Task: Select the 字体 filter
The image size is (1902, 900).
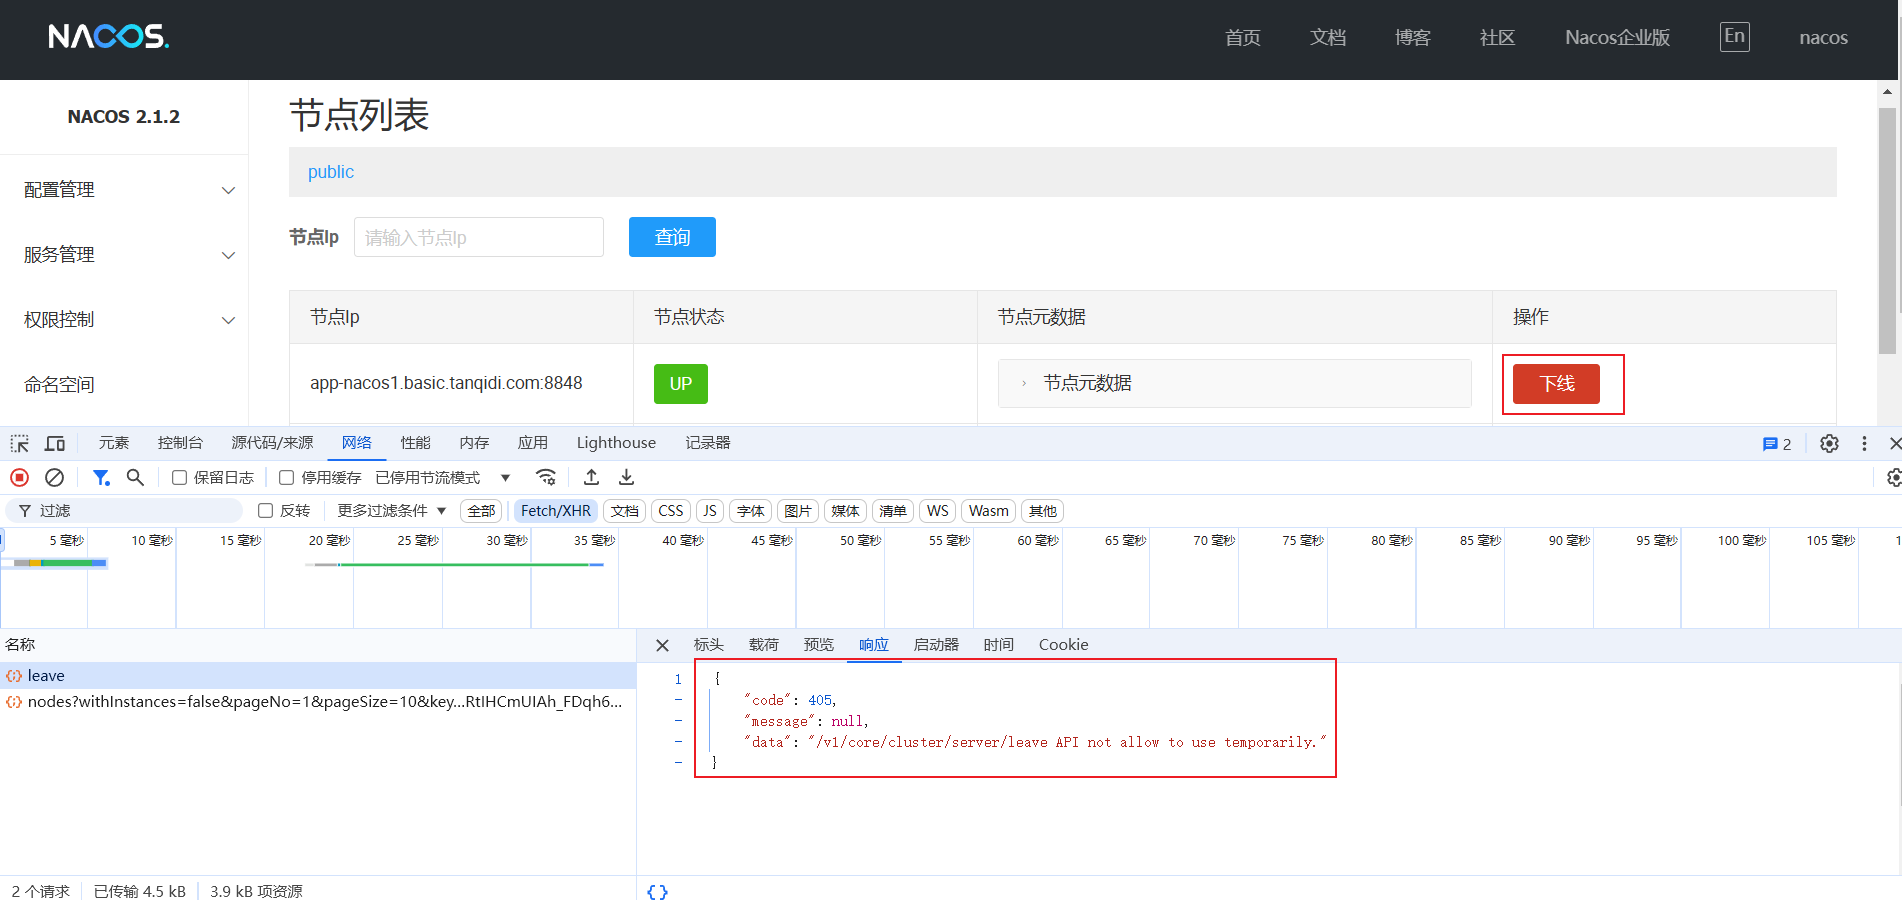Action: 751,511
